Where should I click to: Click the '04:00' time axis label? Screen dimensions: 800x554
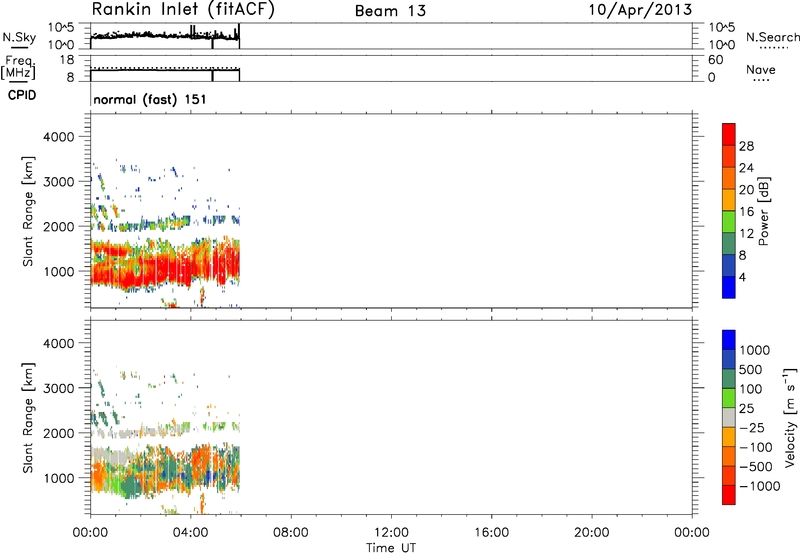pyautogui.click(x=191, y=533)
